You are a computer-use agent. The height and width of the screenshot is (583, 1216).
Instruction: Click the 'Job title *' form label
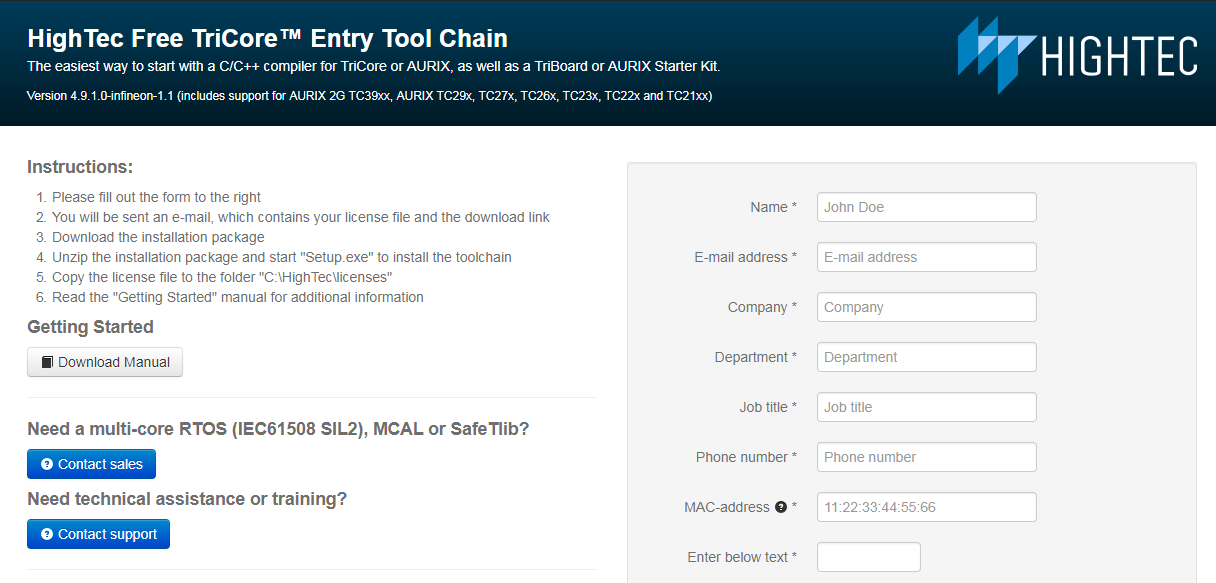tap(768, 407)
